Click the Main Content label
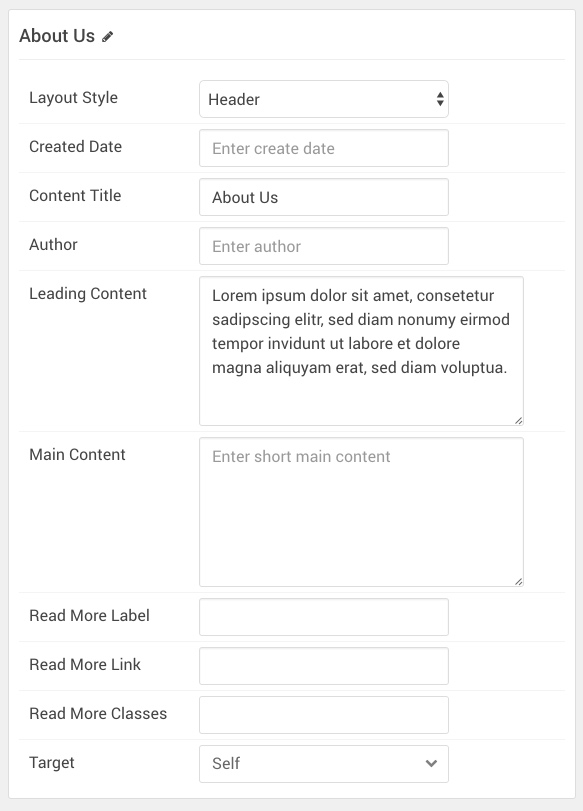 pyautogui.click(x=77, y=455)
